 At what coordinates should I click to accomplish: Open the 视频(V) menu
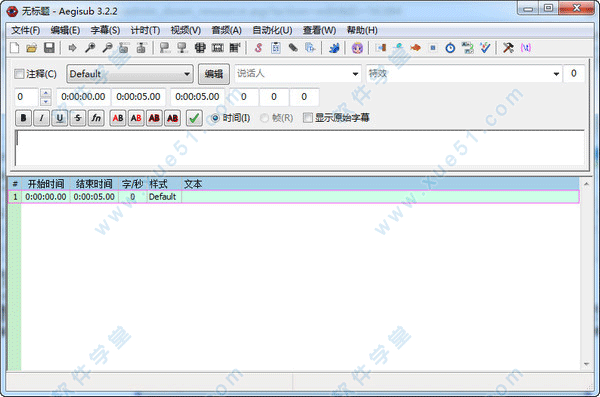coord(186,30)
